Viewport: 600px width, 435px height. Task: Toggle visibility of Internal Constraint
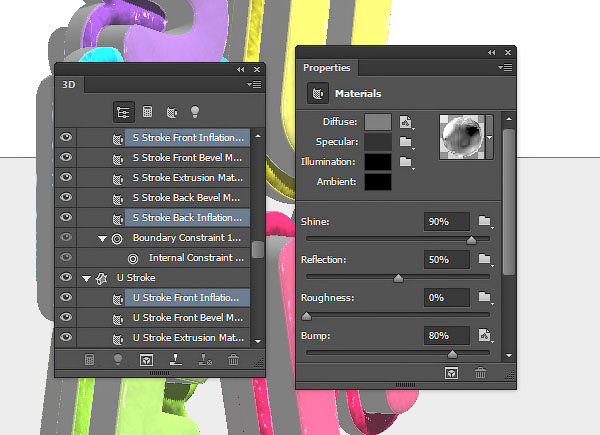click(x=66, y=257)
